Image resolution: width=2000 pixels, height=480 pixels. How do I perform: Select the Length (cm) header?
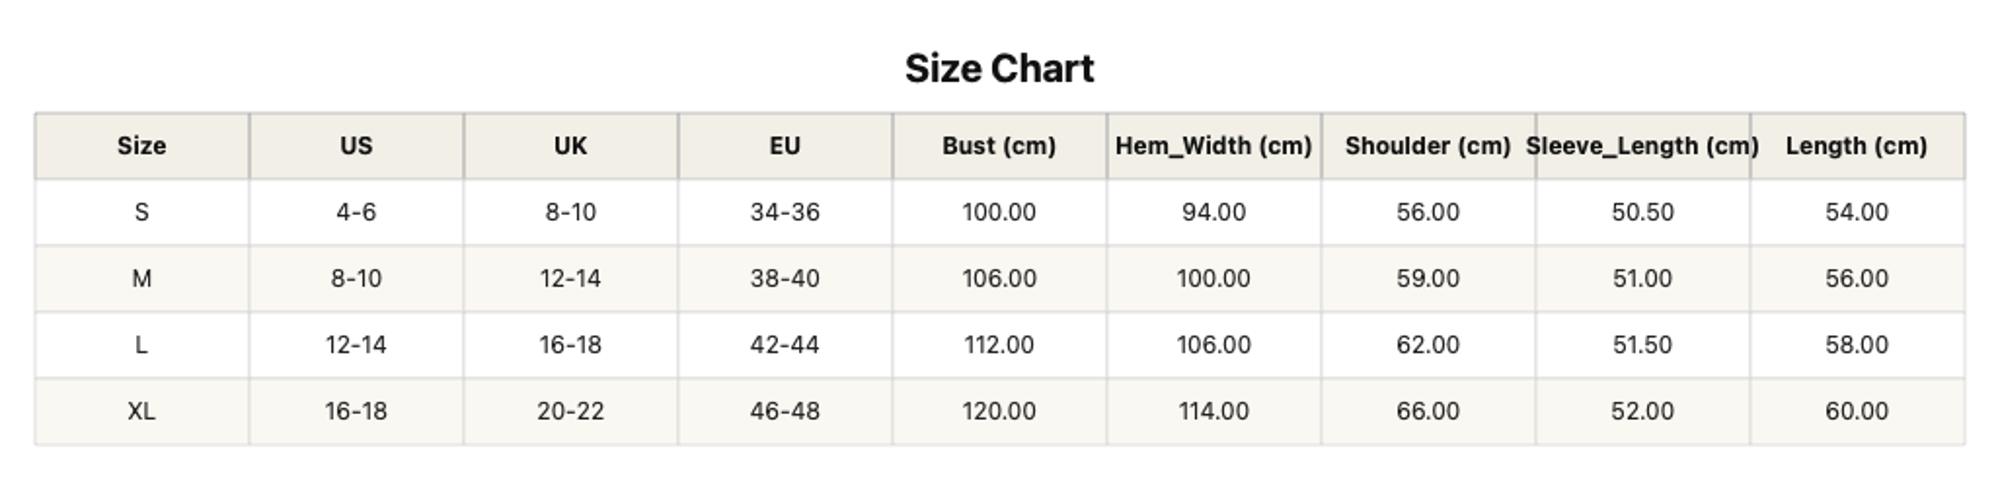coord(1857,146)
